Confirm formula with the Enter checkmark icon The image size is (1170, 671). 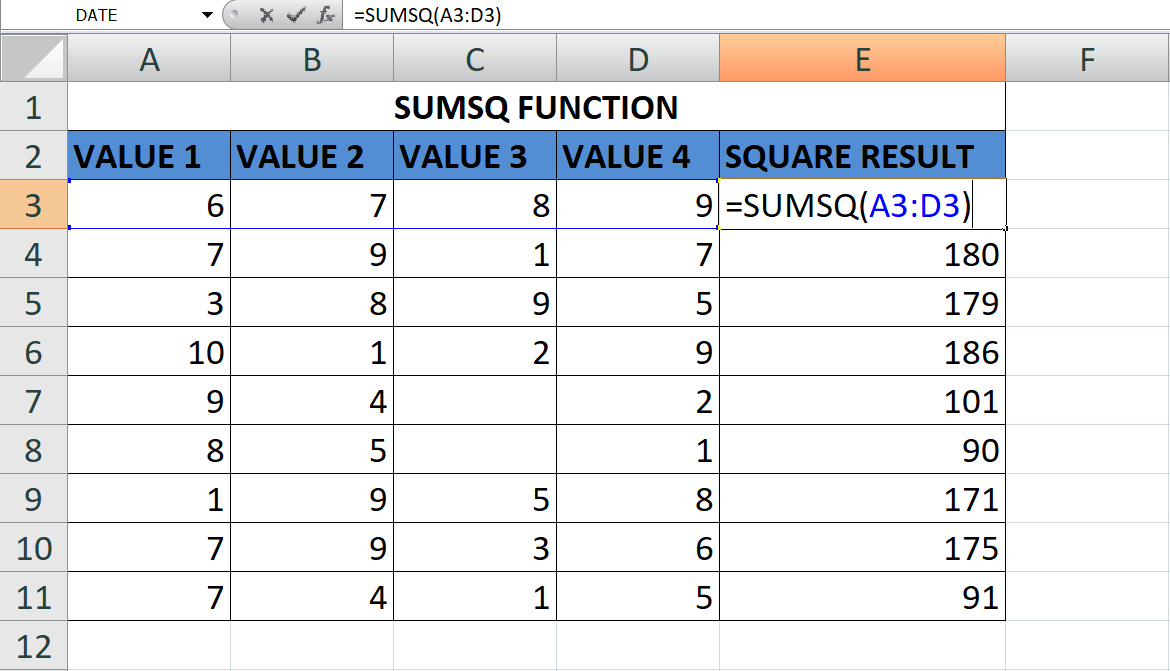point(295,15)
